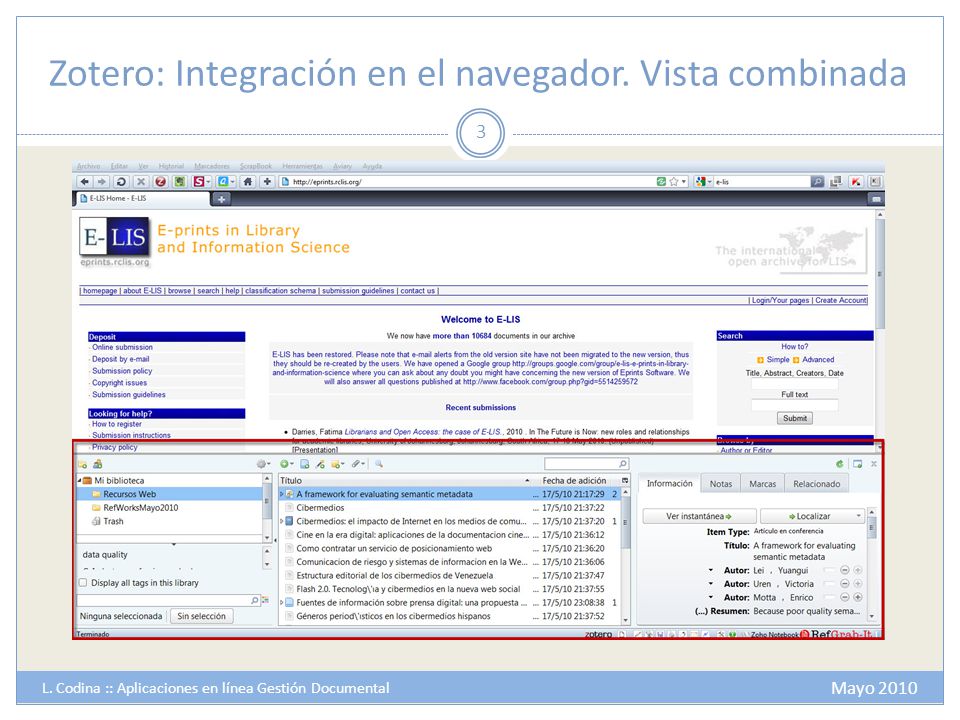Check Display all tags in this library
Viewport: 960px width, 720px height.
click(83, 583)
